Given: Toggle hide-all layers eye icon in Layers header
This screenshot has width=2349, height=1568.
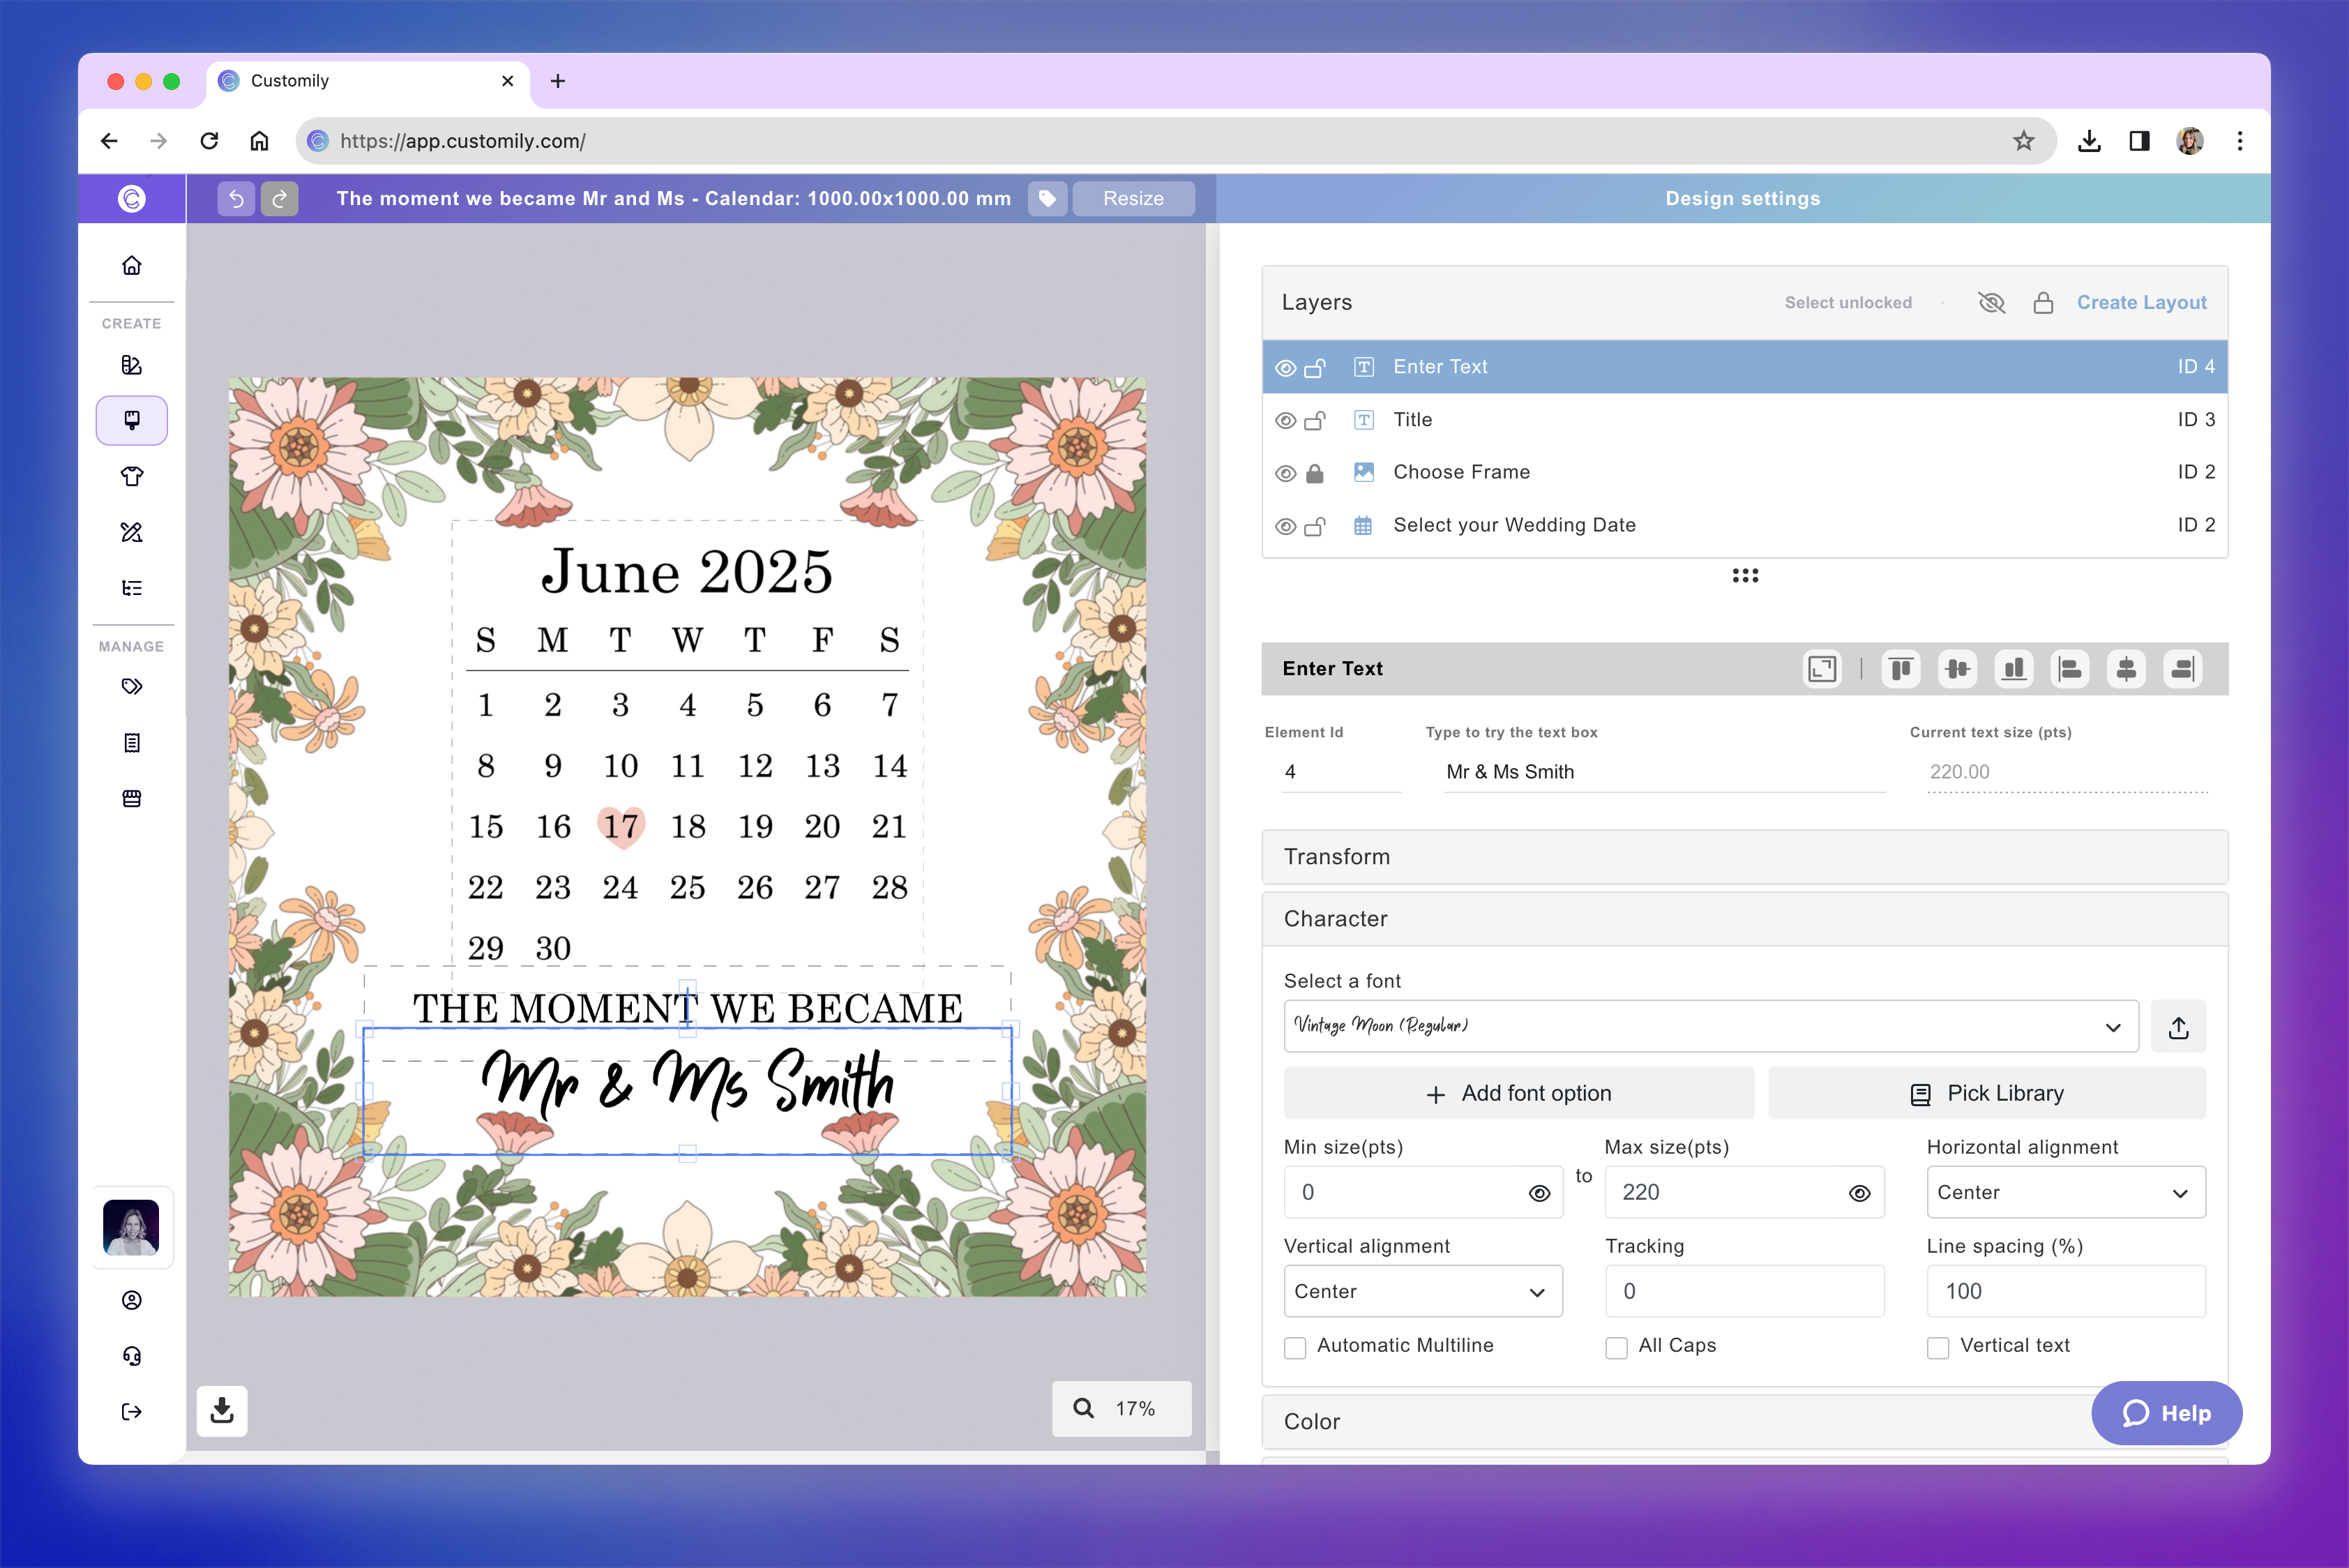Looking at the screenshot, I should 1991,303.
